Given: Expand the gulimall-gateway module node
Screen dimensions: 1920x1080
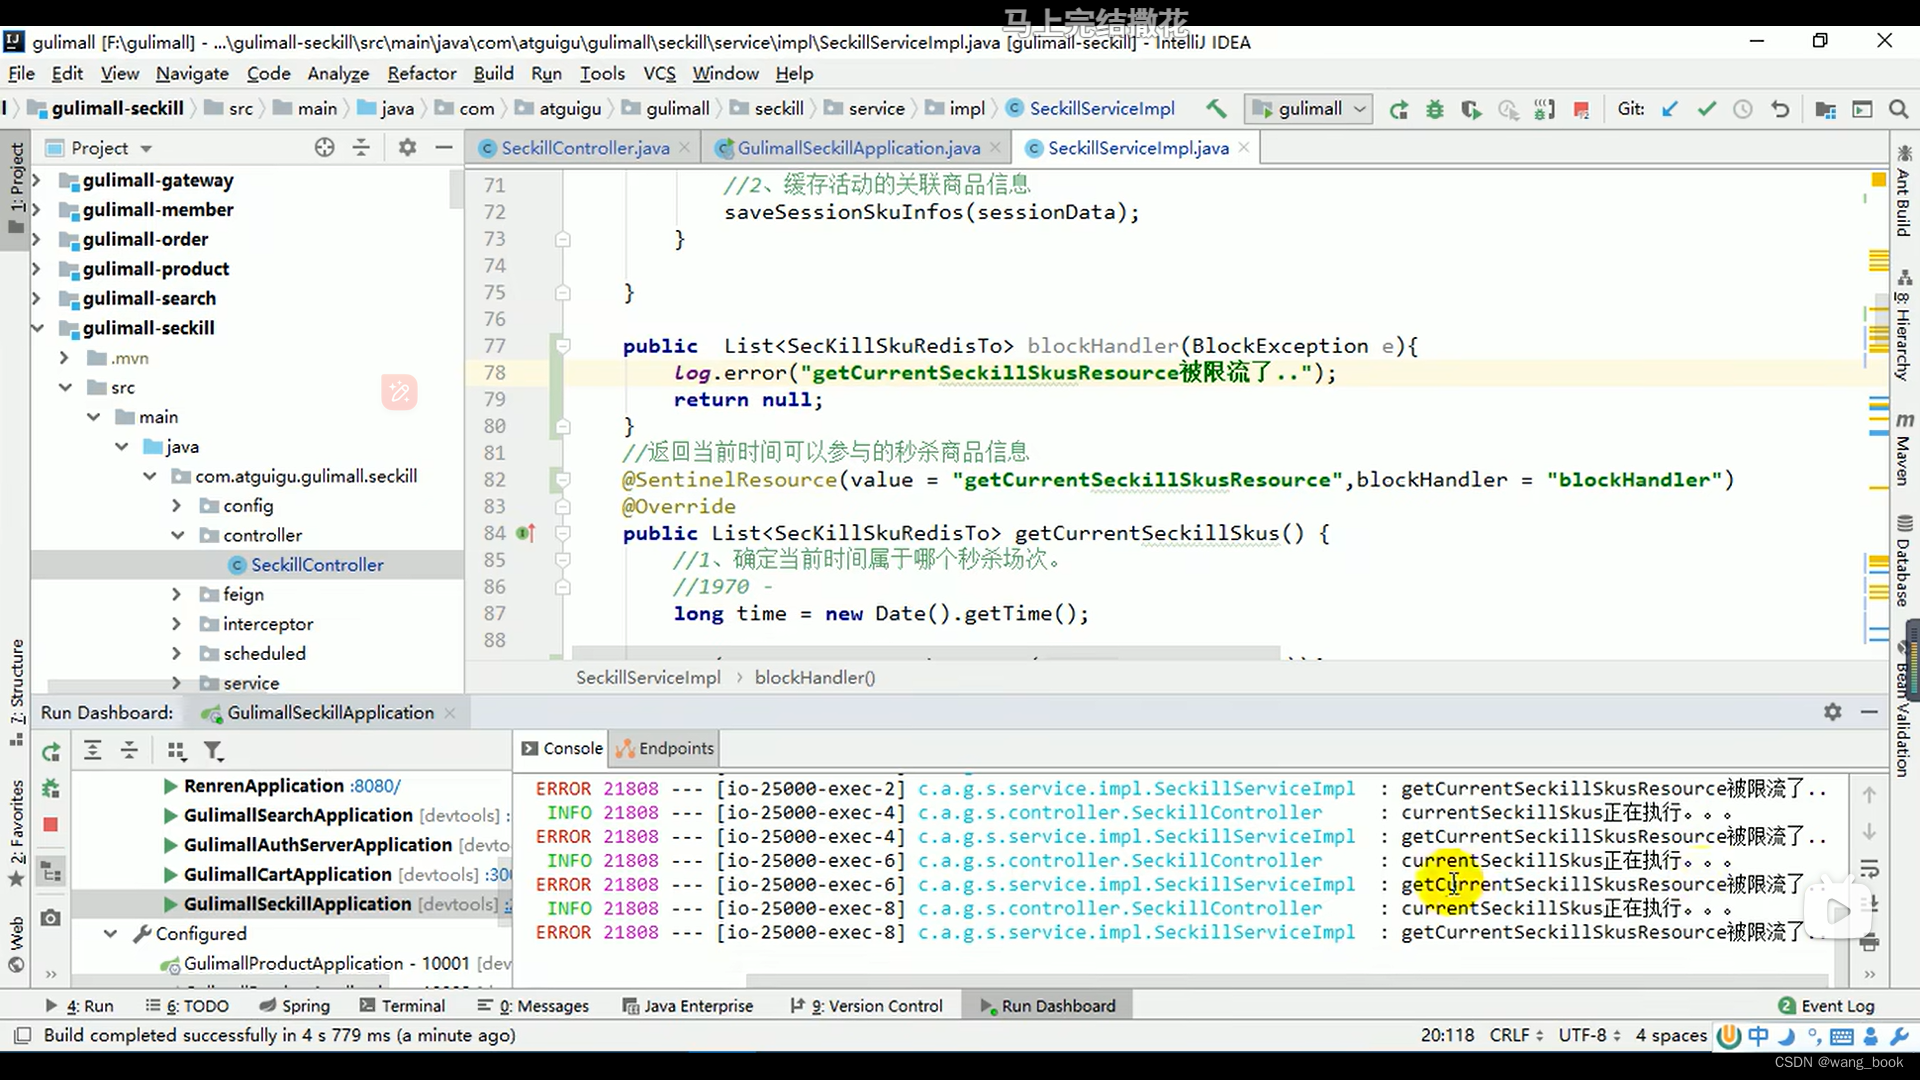Looking at the screenshot, I should coord(36,181).
